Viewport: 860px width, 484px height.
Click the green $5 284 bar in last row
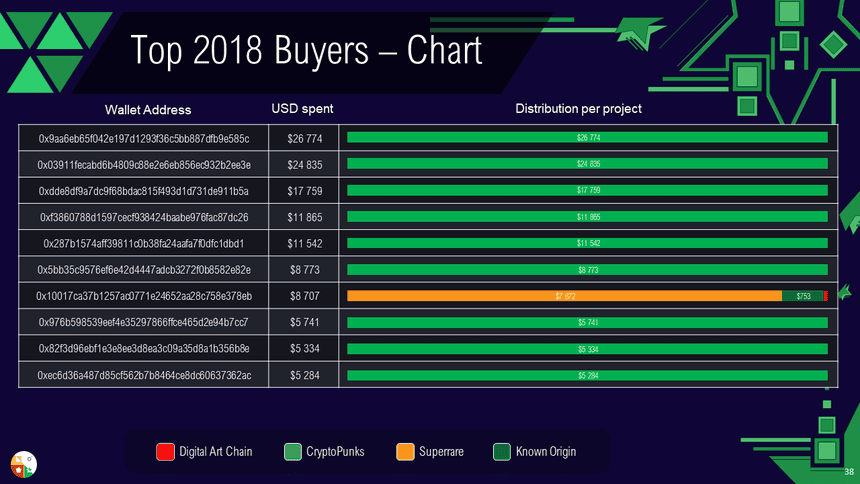point(587,375)
